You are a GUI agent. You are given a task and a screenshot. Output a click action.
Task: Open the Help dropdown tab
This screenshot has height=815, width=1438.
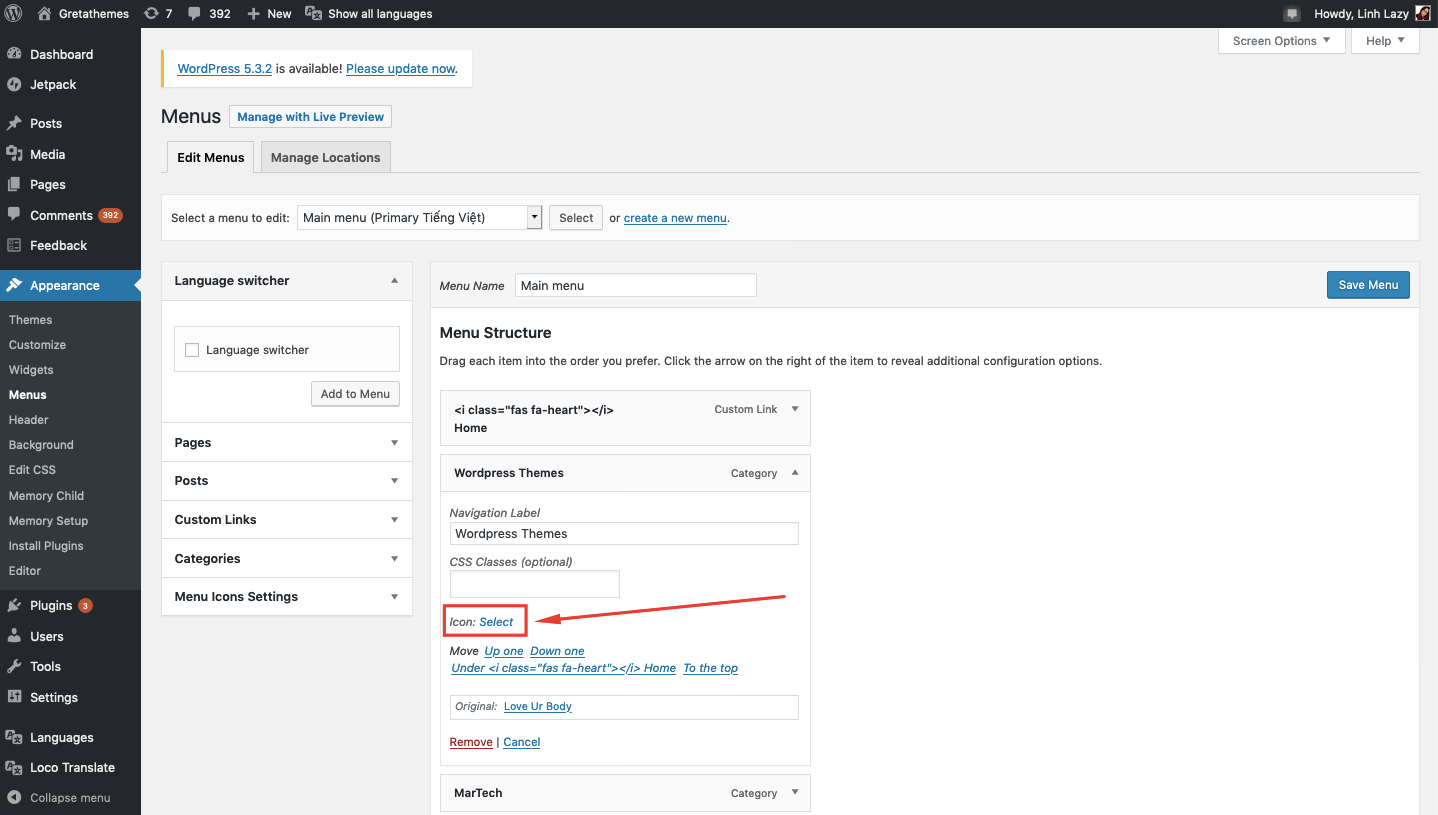(1385, 41)
